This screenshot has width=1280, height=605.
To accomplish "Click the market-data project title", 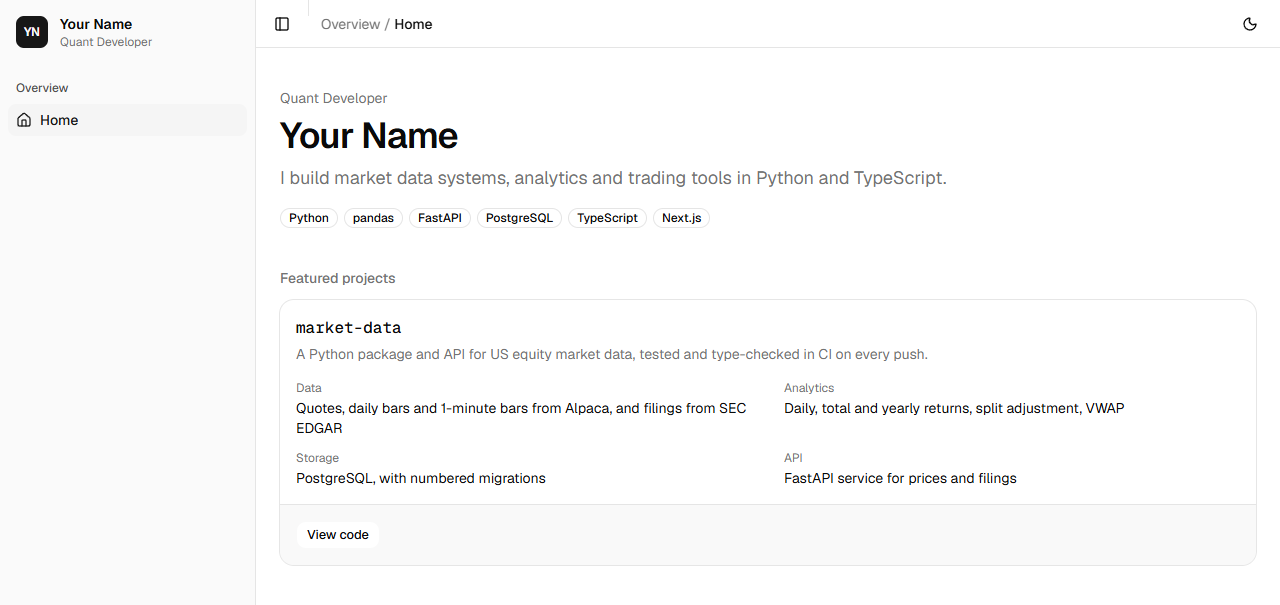I will (349, 328).
